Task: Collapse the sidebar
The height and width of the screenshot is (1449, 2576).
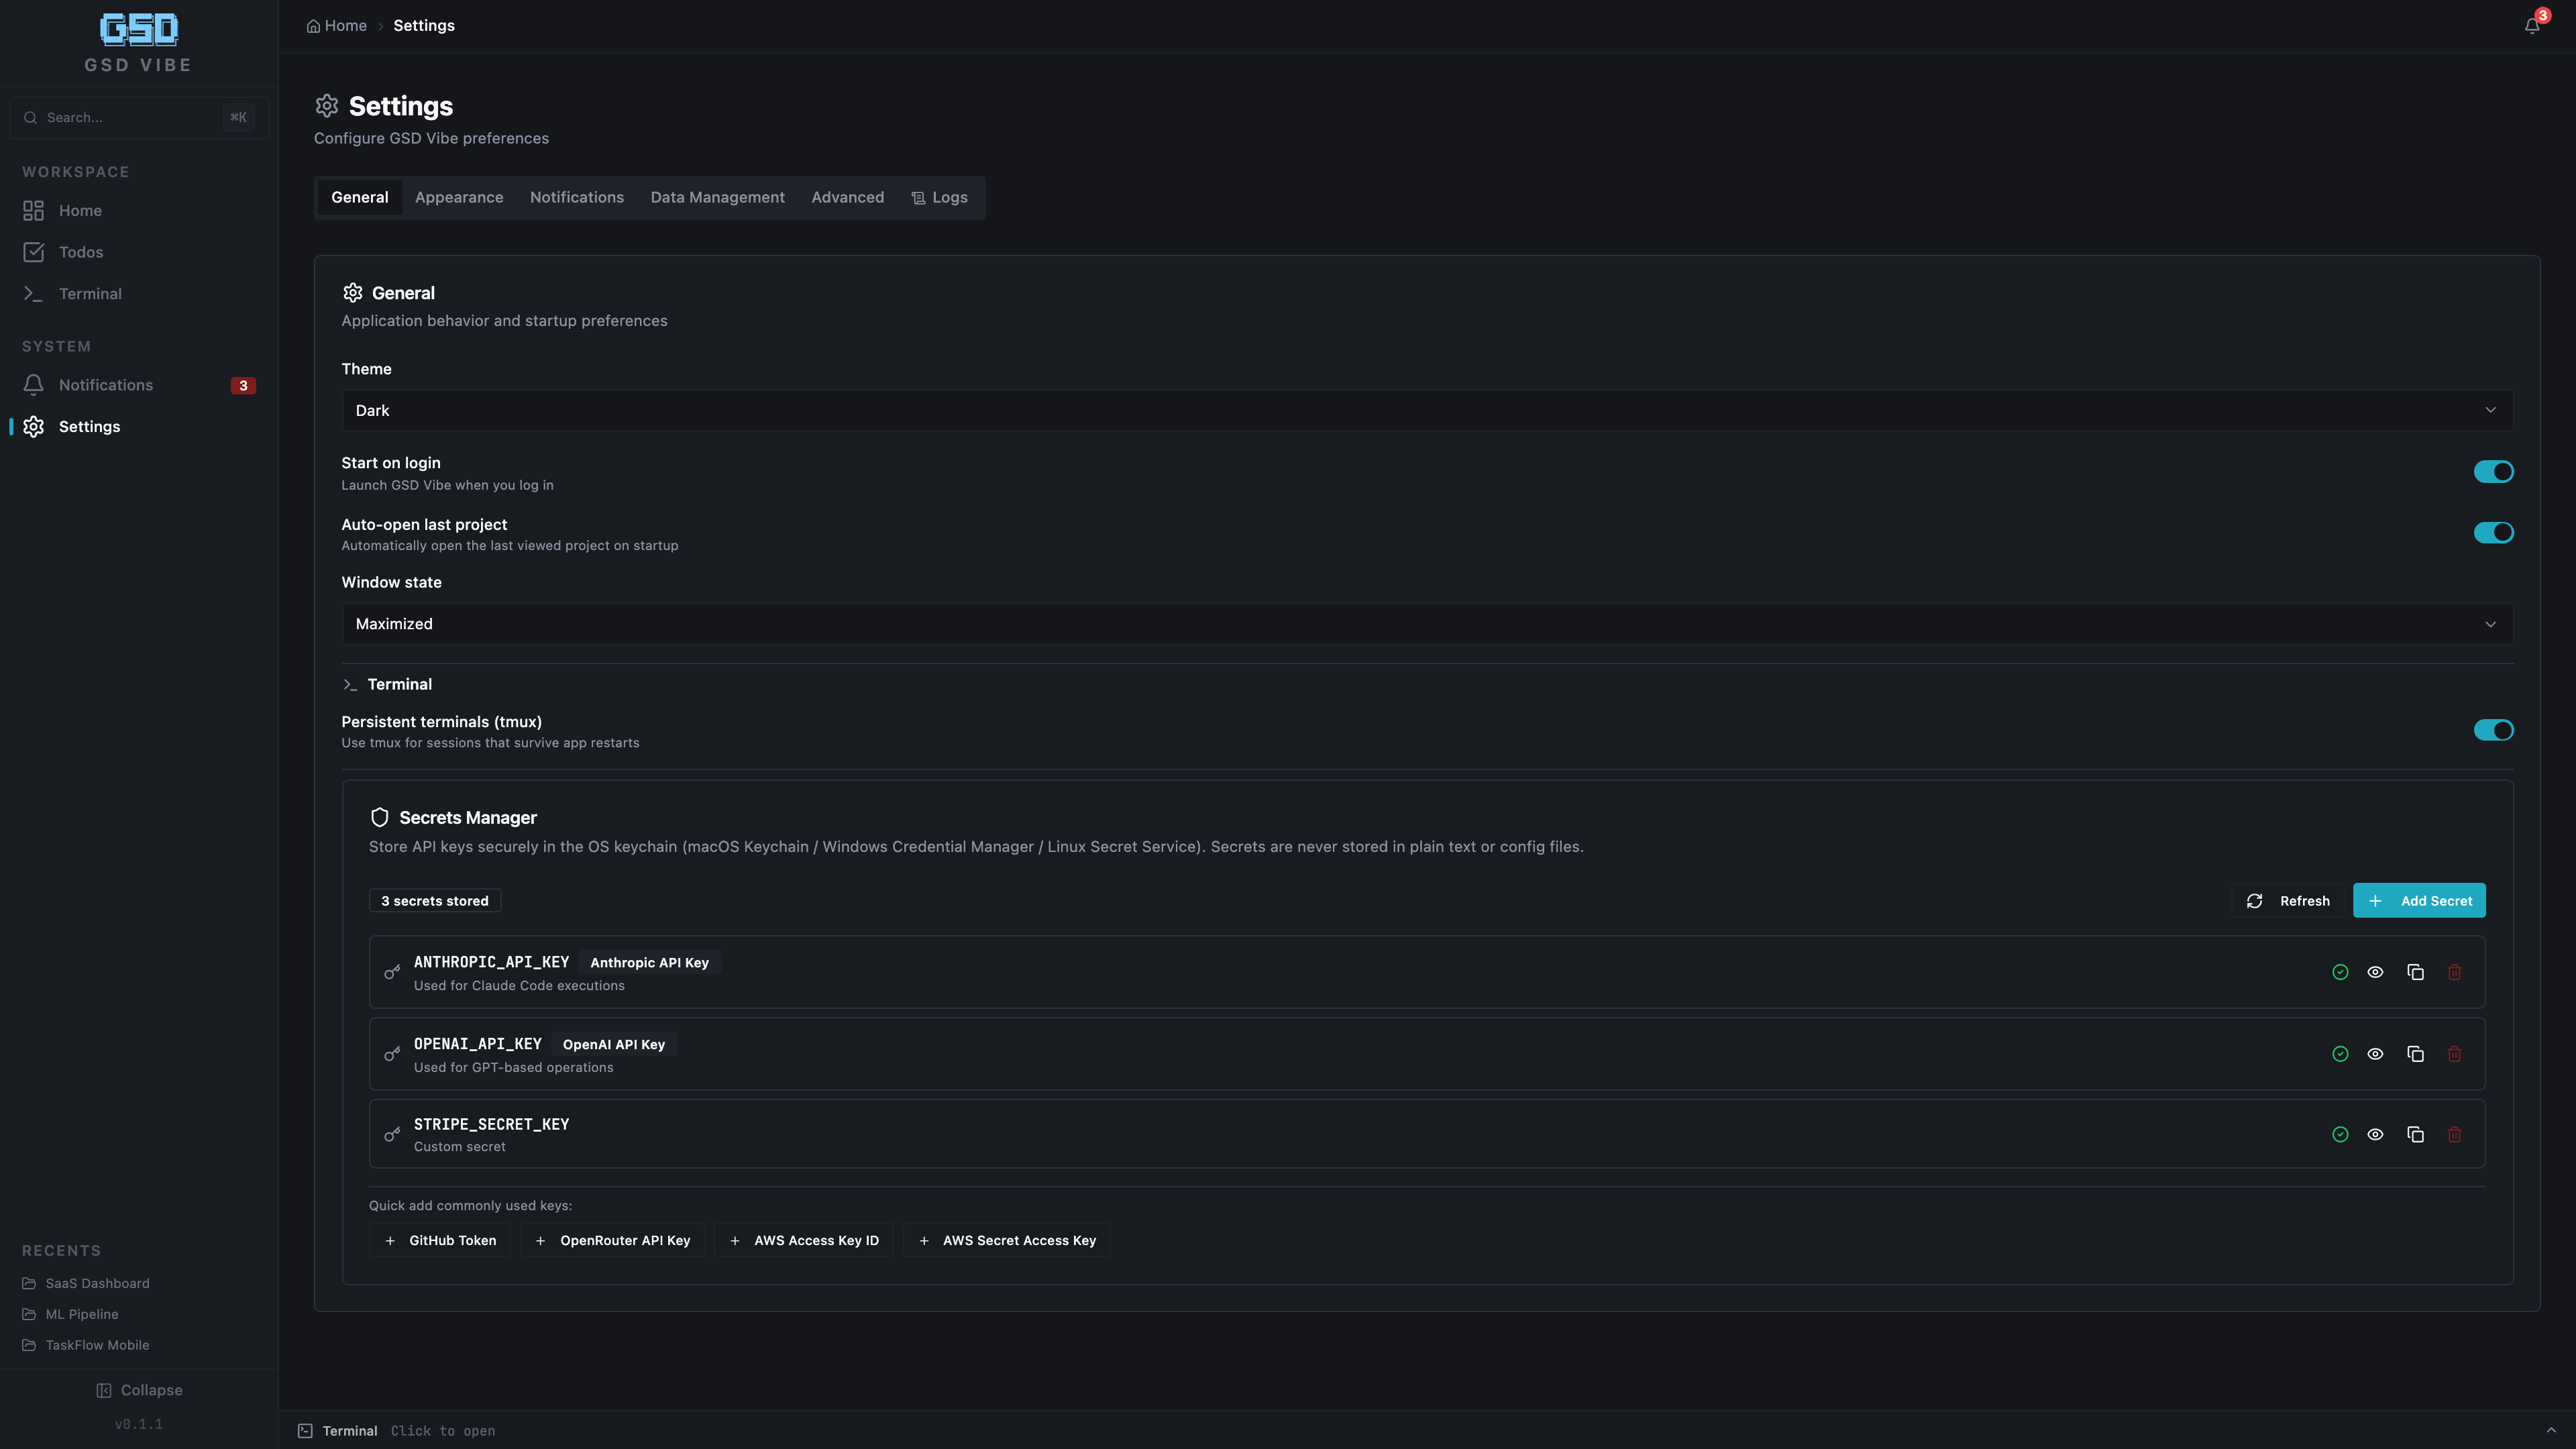Action: (x=139, y=1389)
